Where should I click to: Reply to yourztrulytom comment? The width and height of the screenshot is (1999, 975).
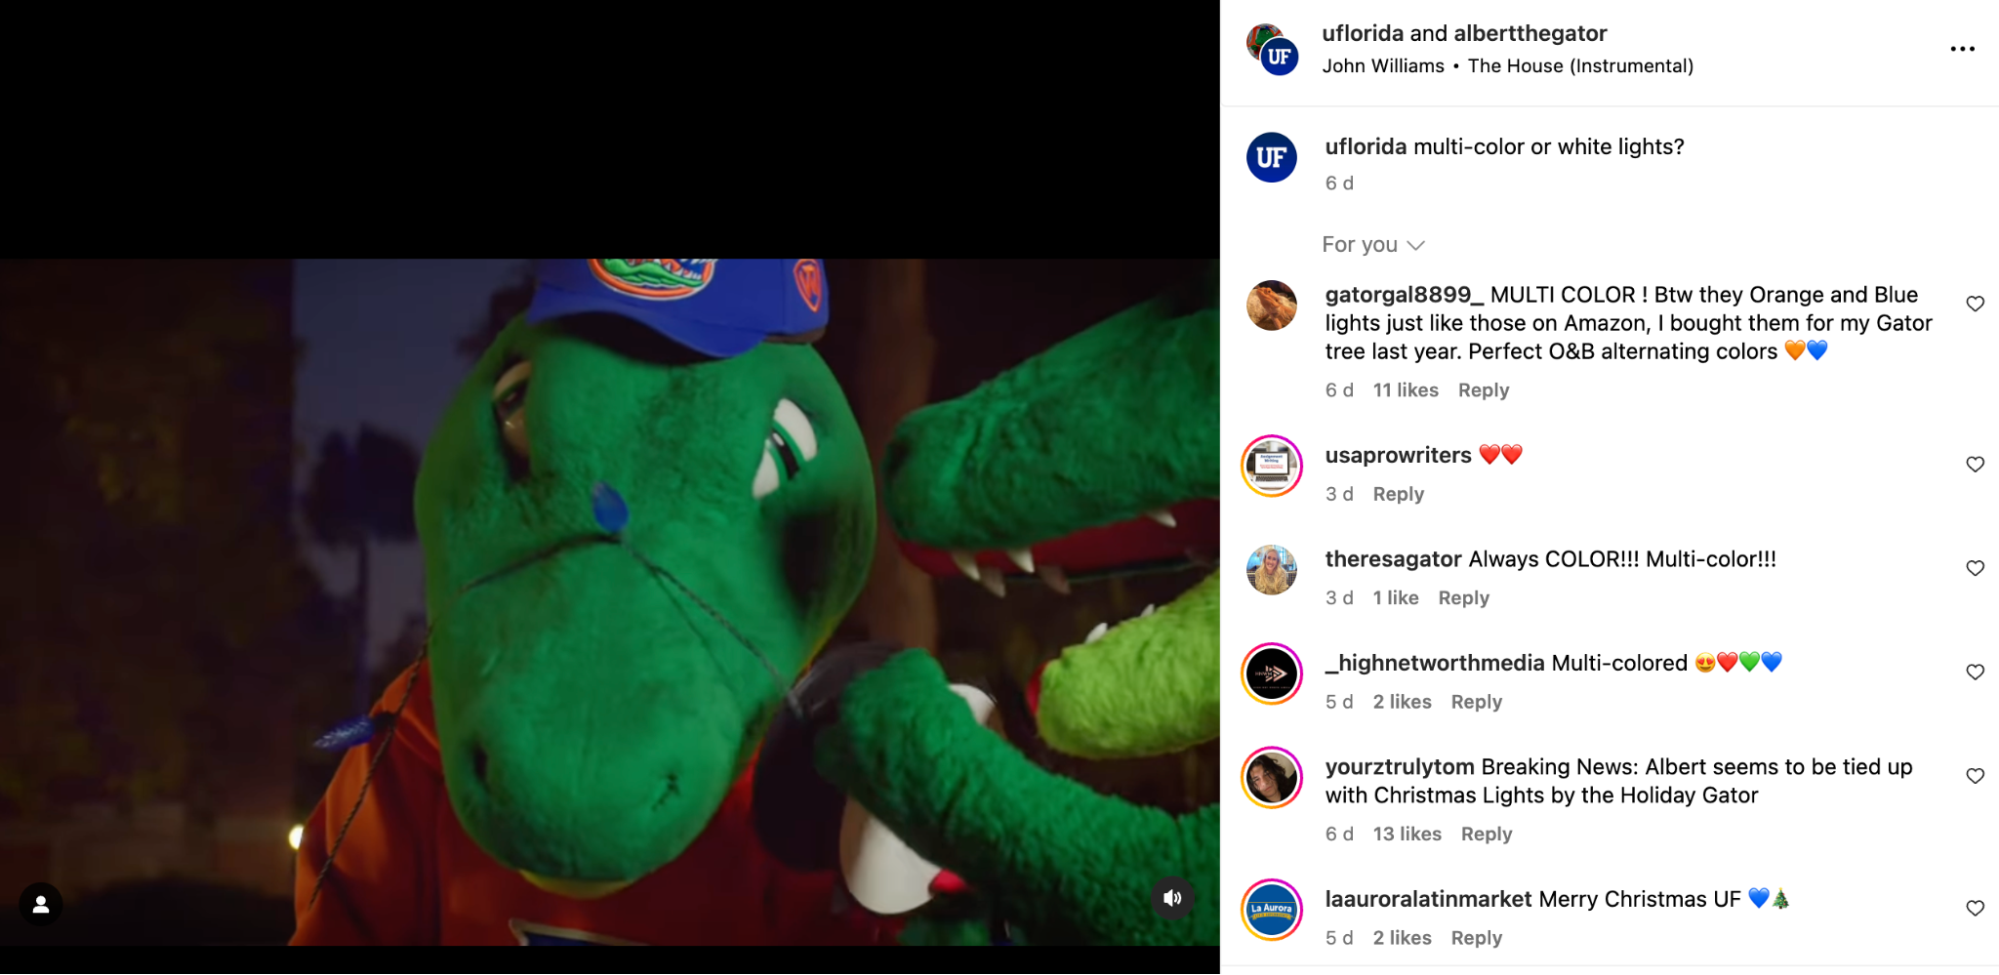(1486, 834)
